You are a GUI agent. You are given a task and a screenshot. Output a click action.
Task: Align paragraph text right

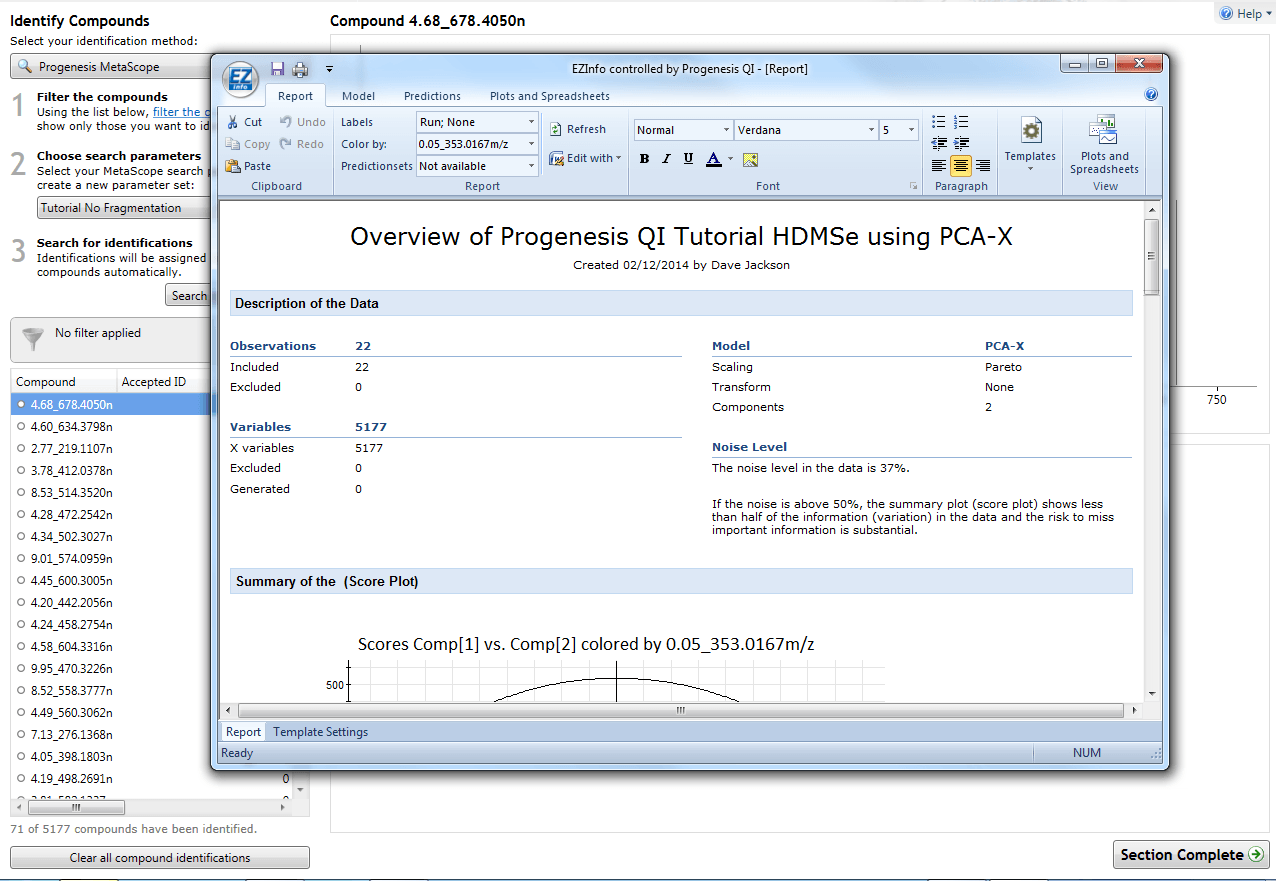[983, 165]
